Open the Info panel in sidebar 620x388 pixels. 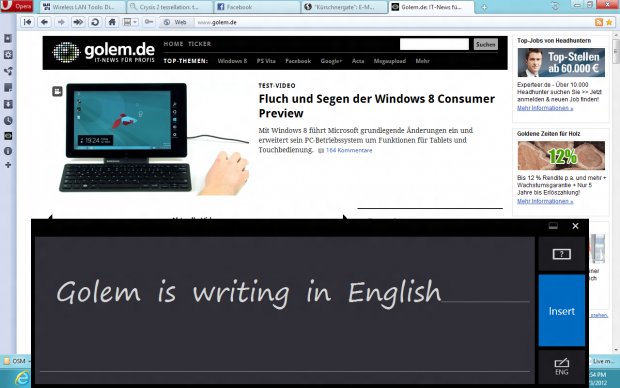[x=8, y=151]
